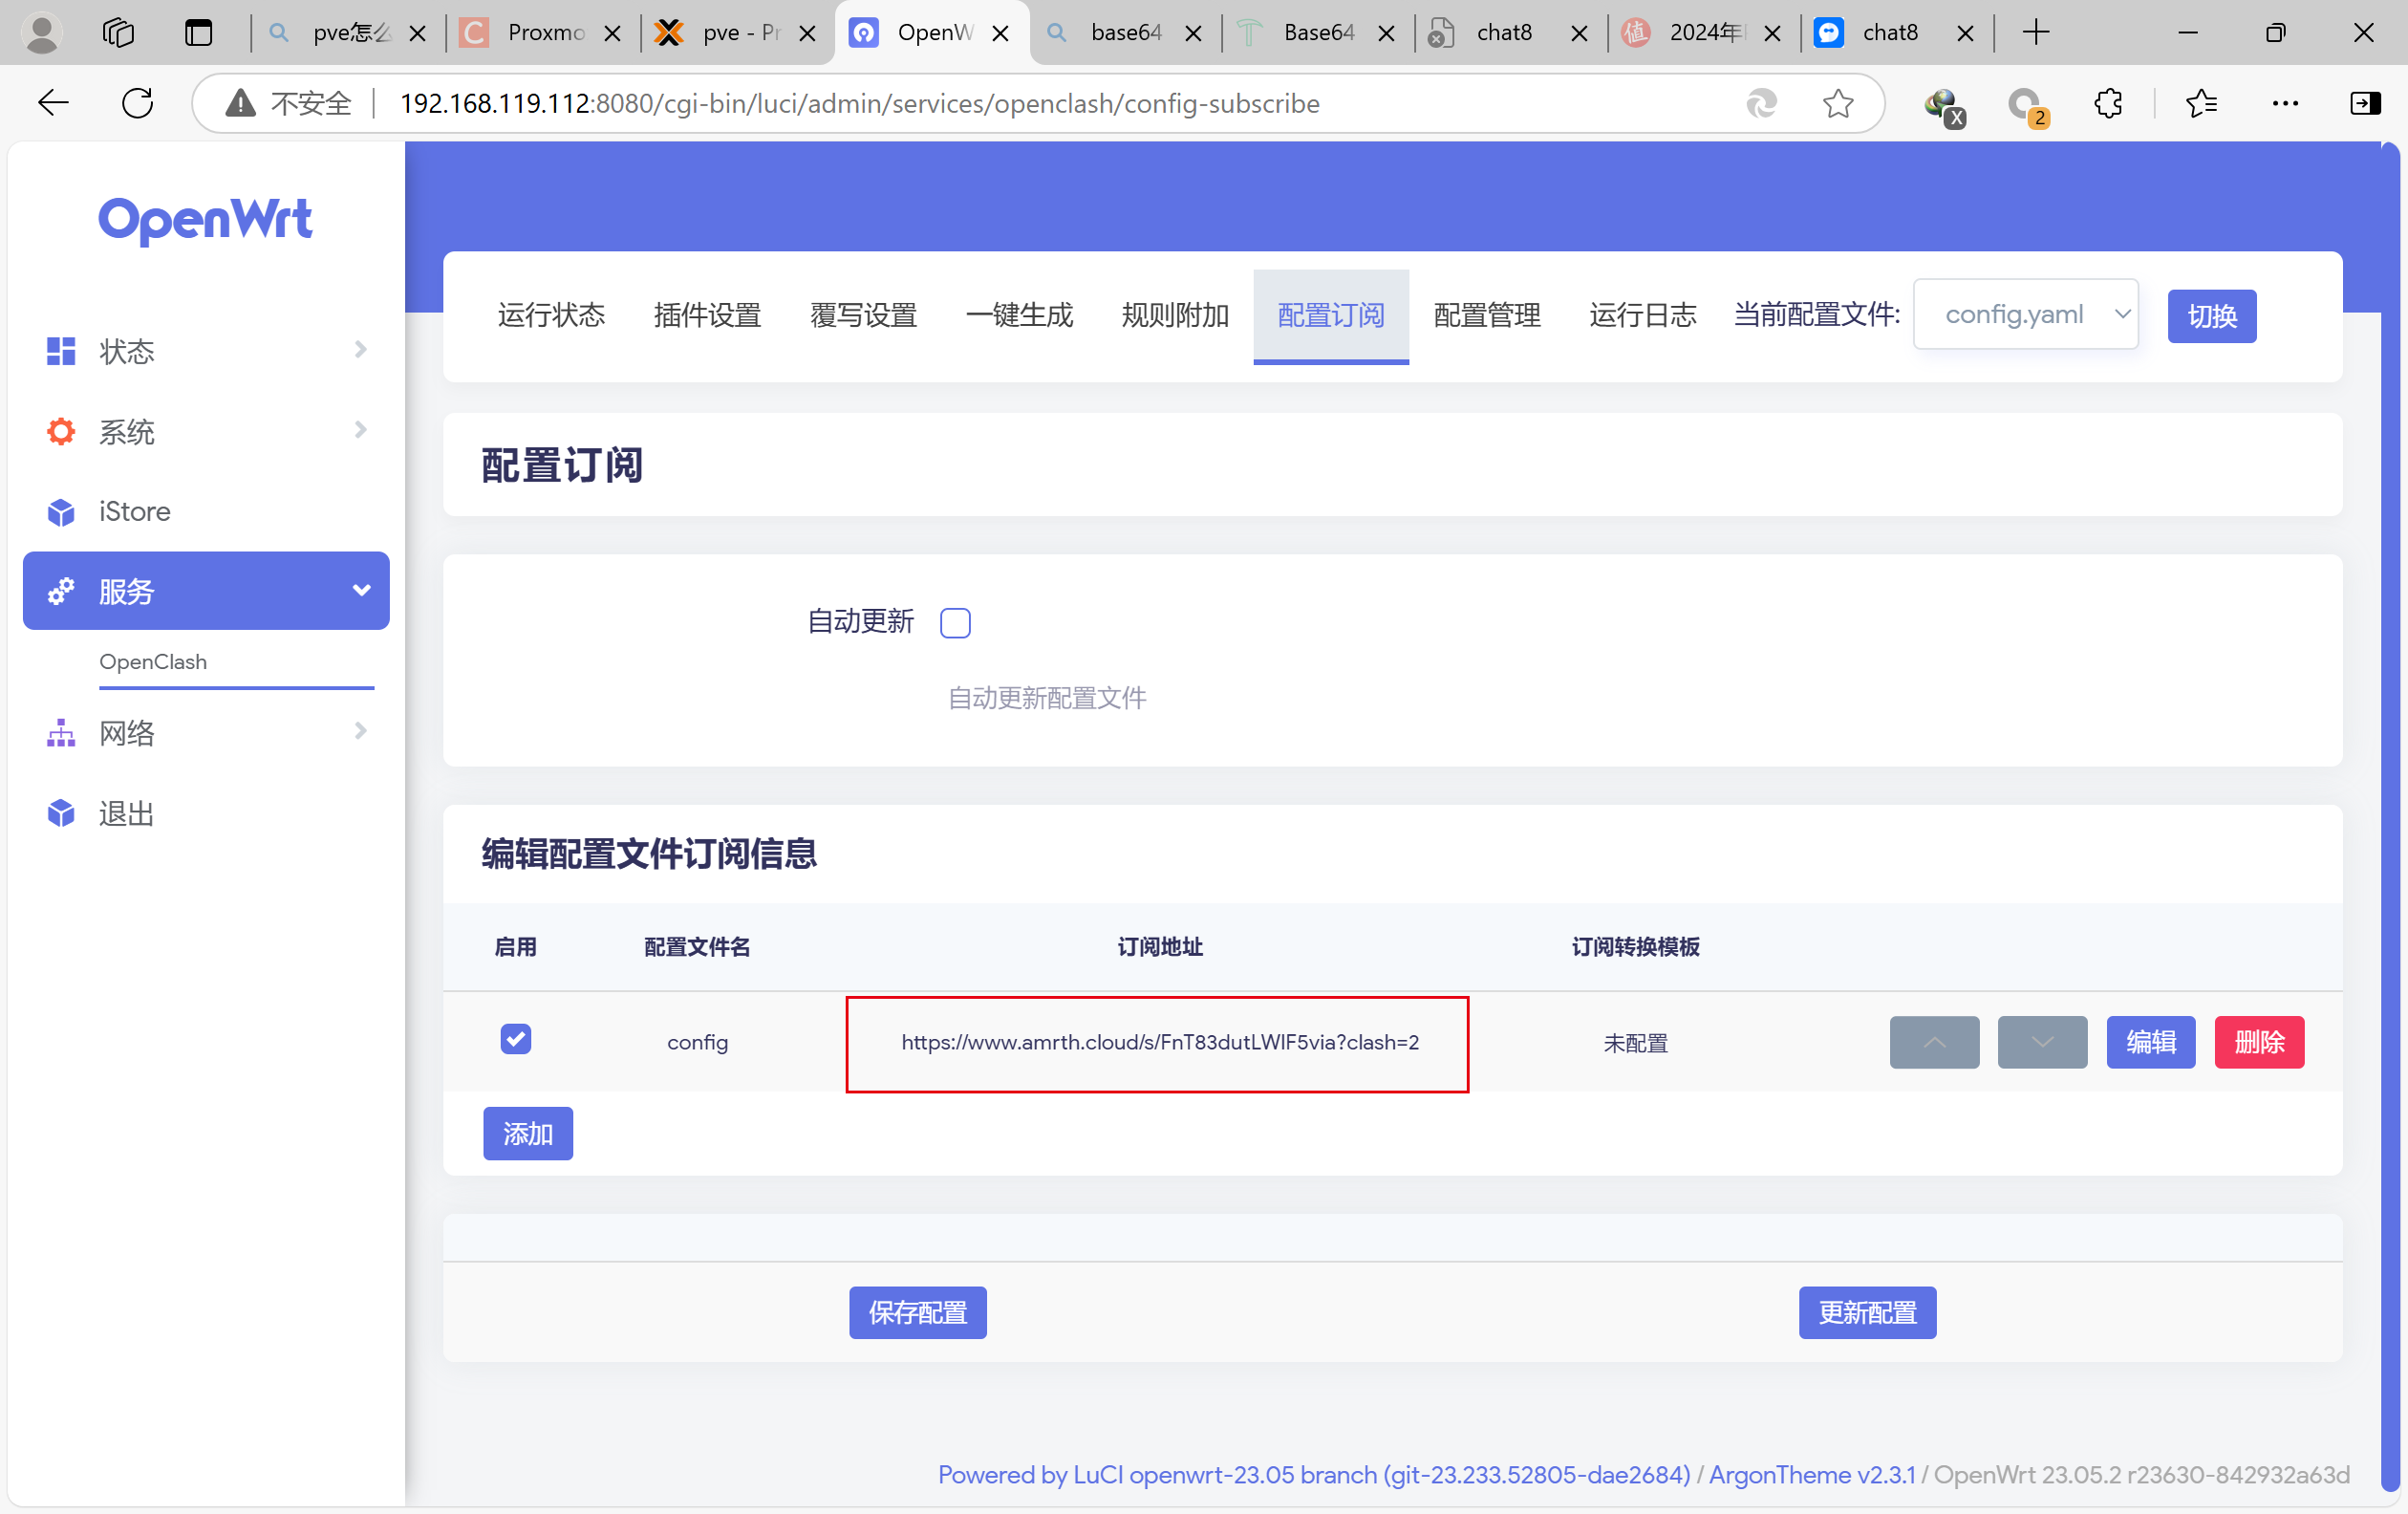2408x1514 pixels.
Task: Switch to the 运行日志 tab
Action: (1642, 315)
